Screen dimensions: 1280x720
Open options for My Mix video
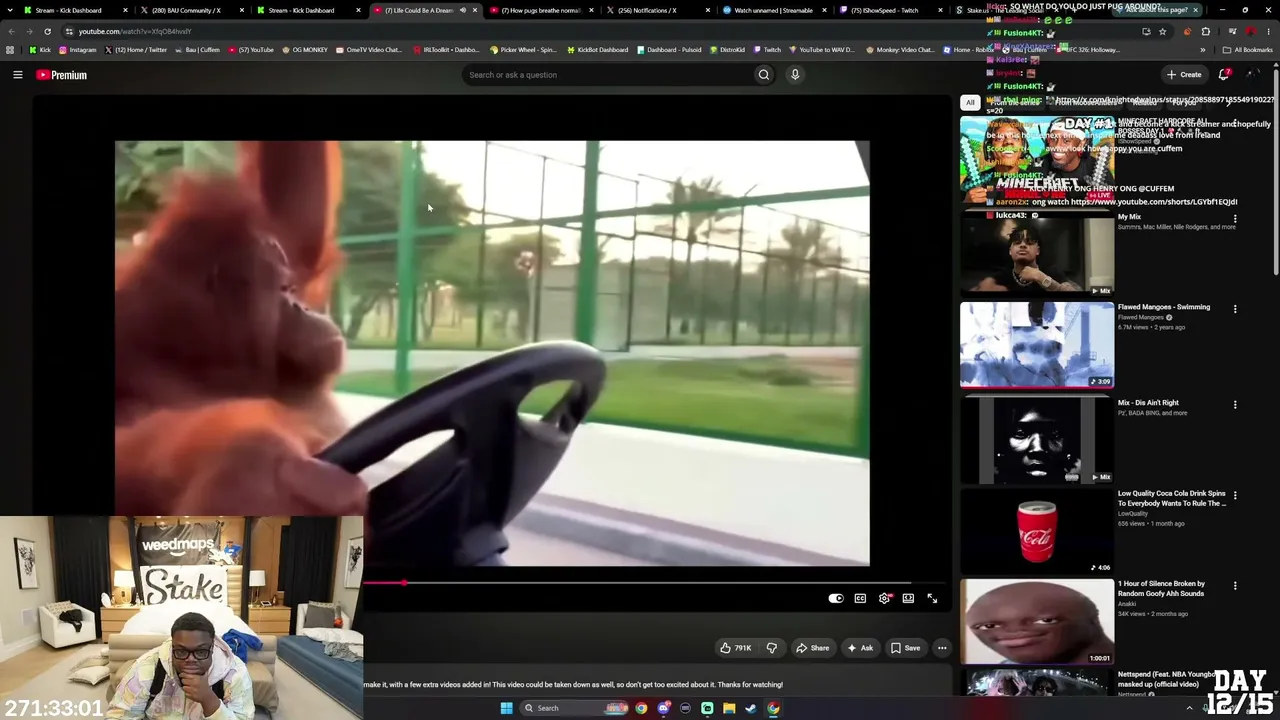pos(1235,219)
